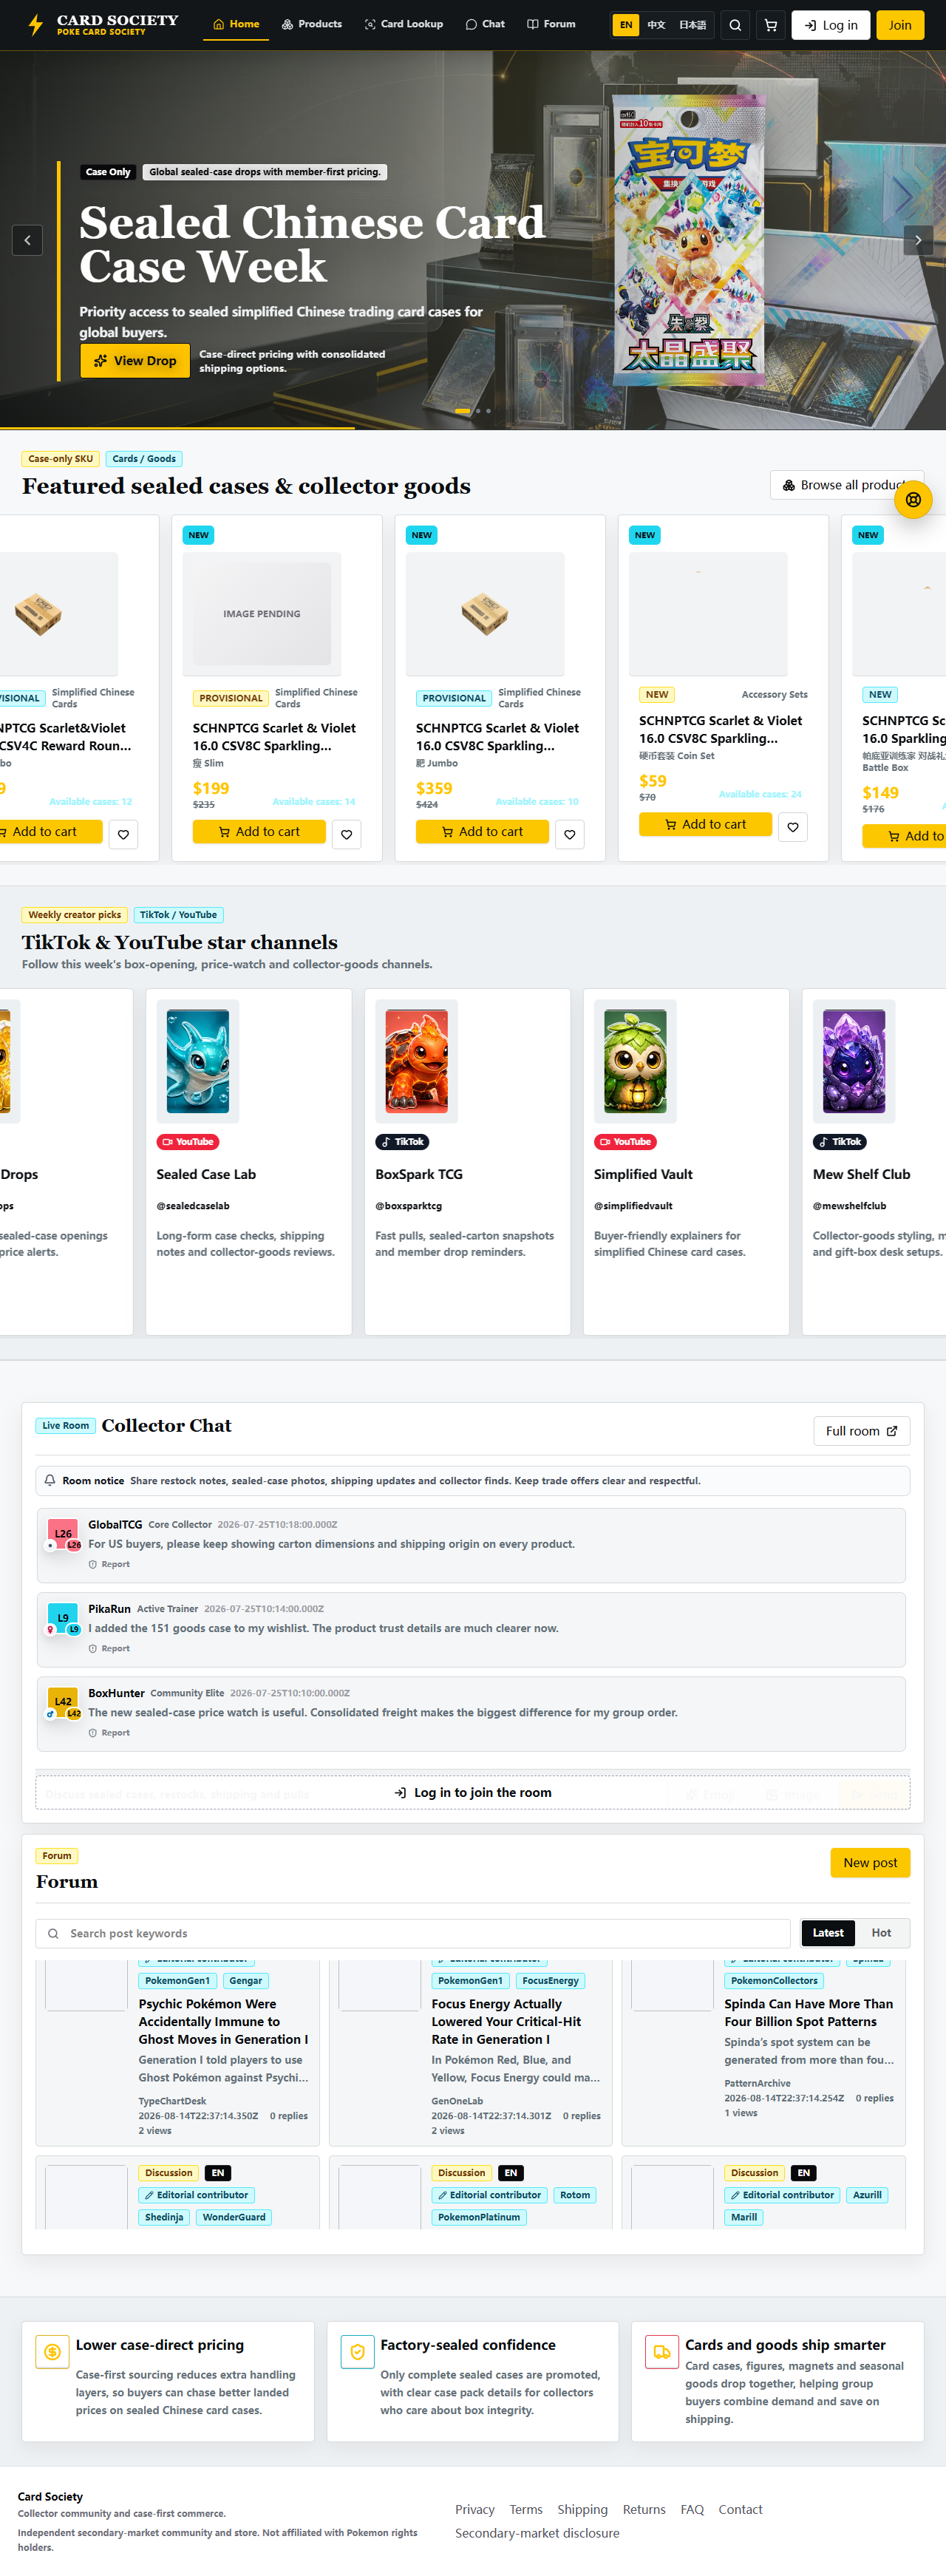The height and width of the screenshot is (2576, 946).
Task: Open the Mew Shelf Club crystal thumbnail
Action: (854, 1061)
